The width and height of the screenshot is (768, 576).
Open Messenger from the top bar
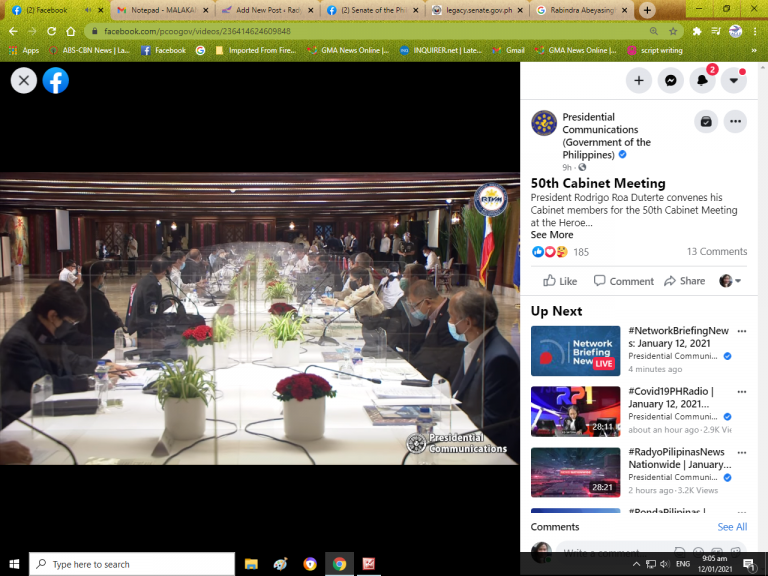tap(671, 81)
